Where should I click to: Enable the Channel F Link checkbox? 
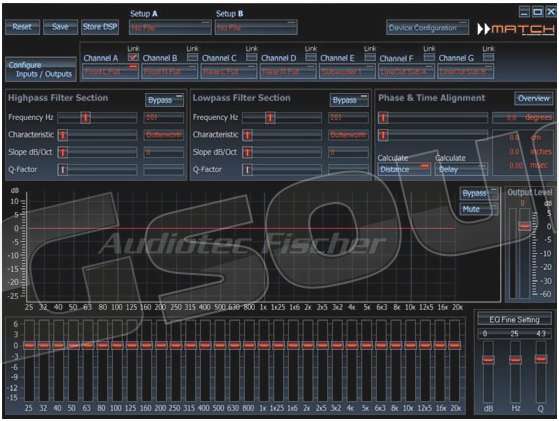tap(429, 57)
